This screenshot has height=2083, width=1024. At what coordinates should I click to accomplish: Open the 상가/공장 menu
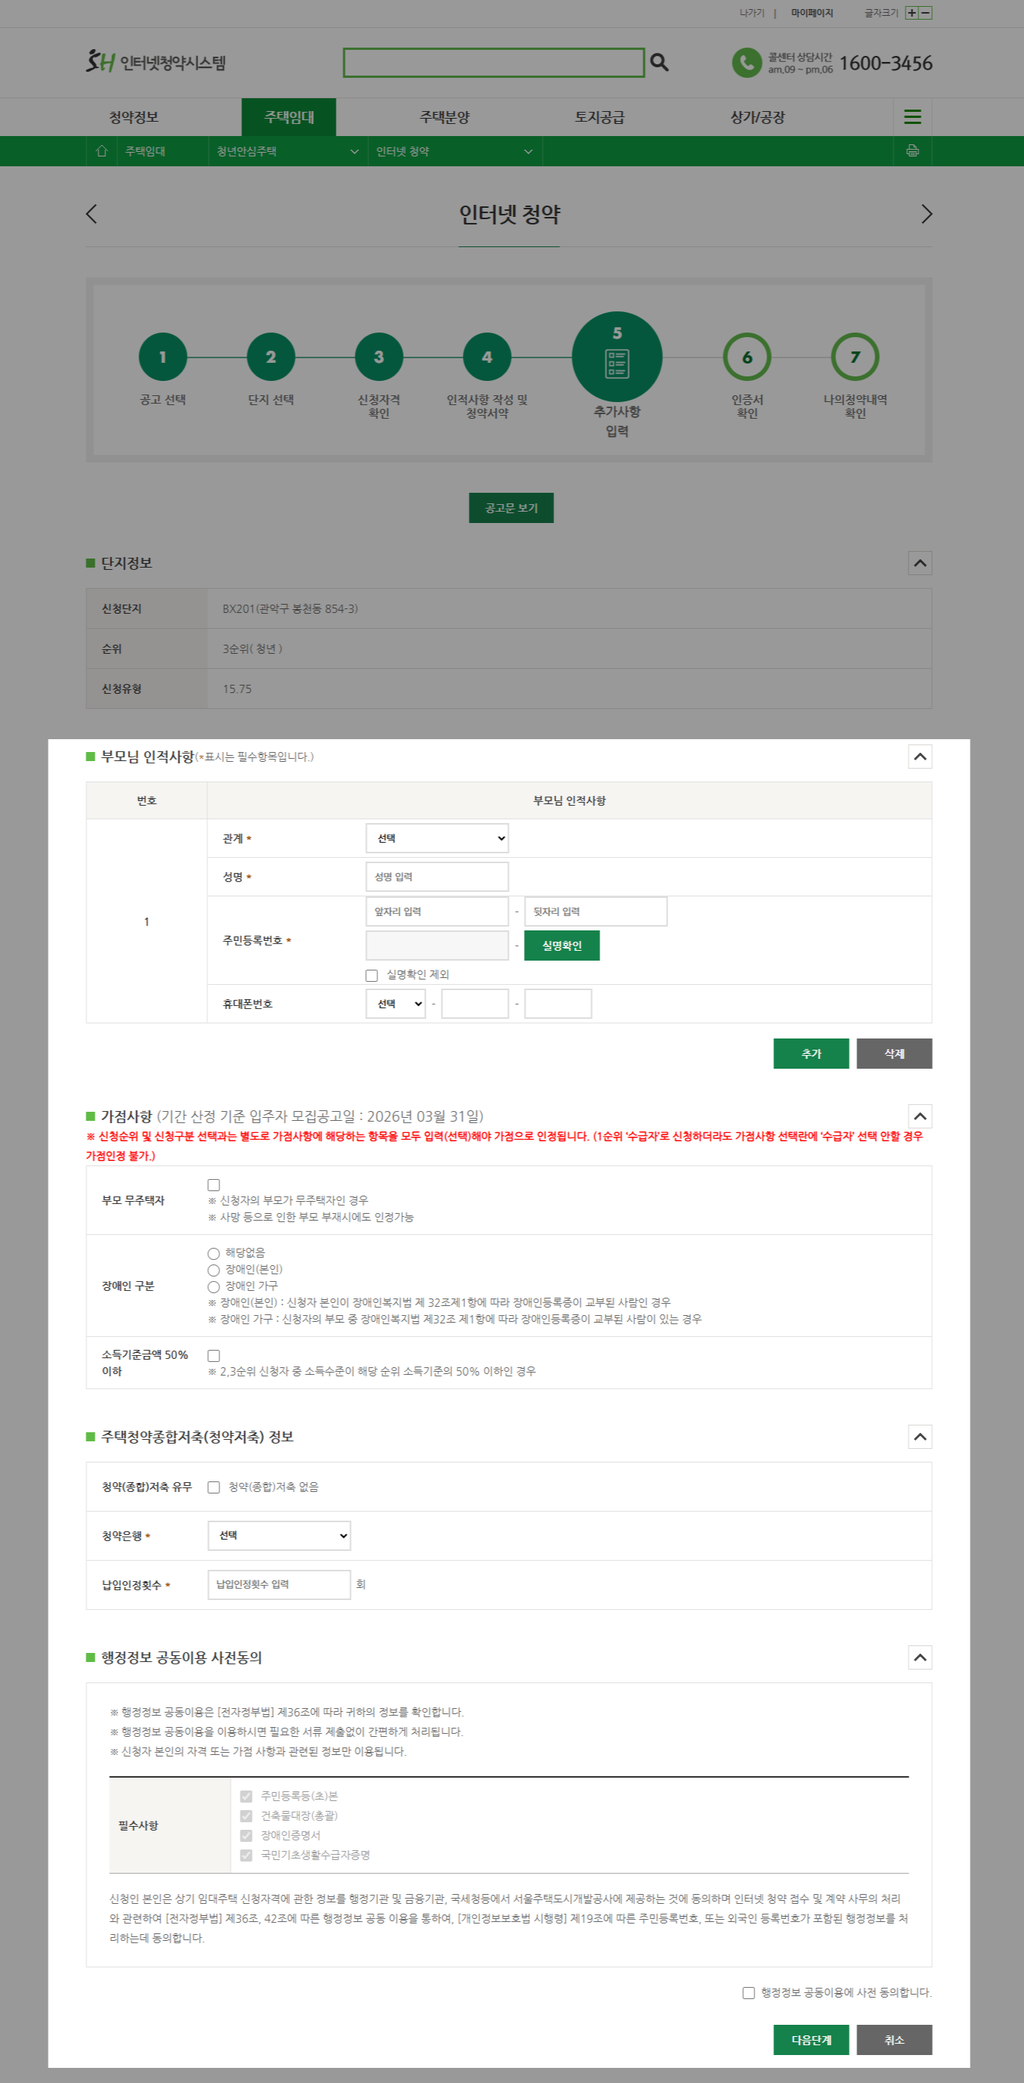click(x=758, y=117)
